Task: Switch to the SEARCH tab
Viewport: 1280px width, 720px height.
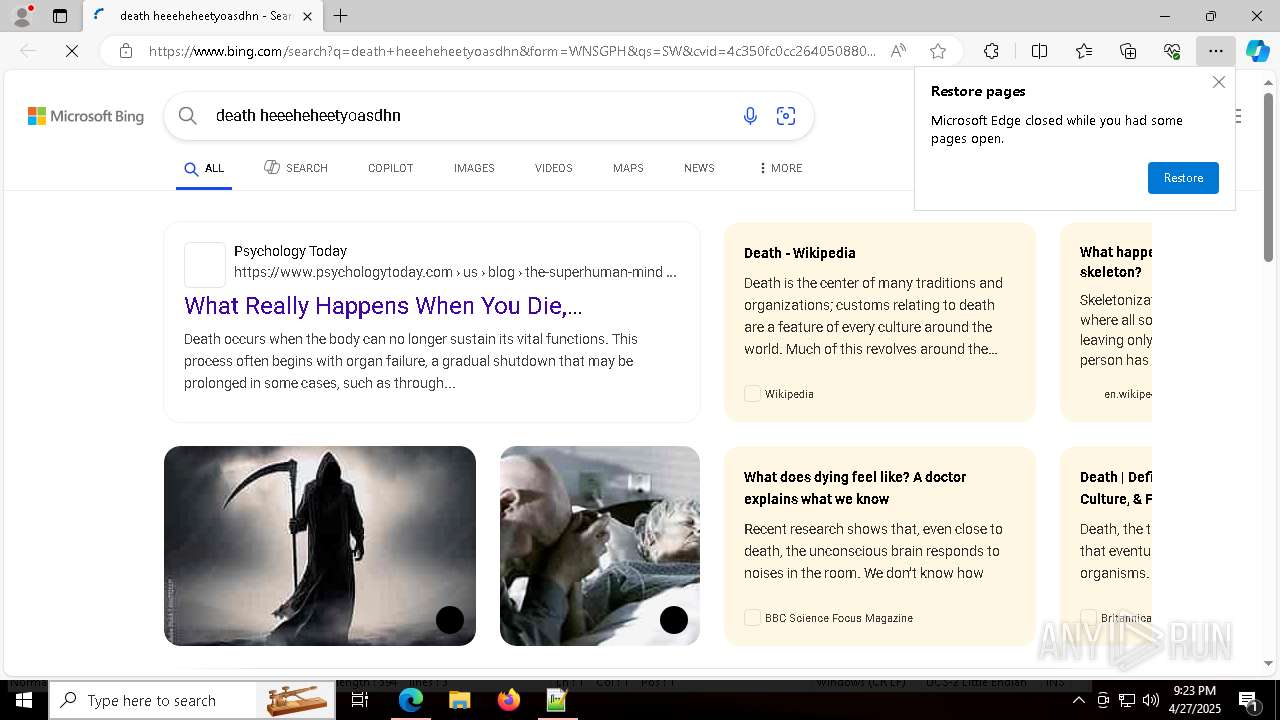Action: (x=296, y=168)
